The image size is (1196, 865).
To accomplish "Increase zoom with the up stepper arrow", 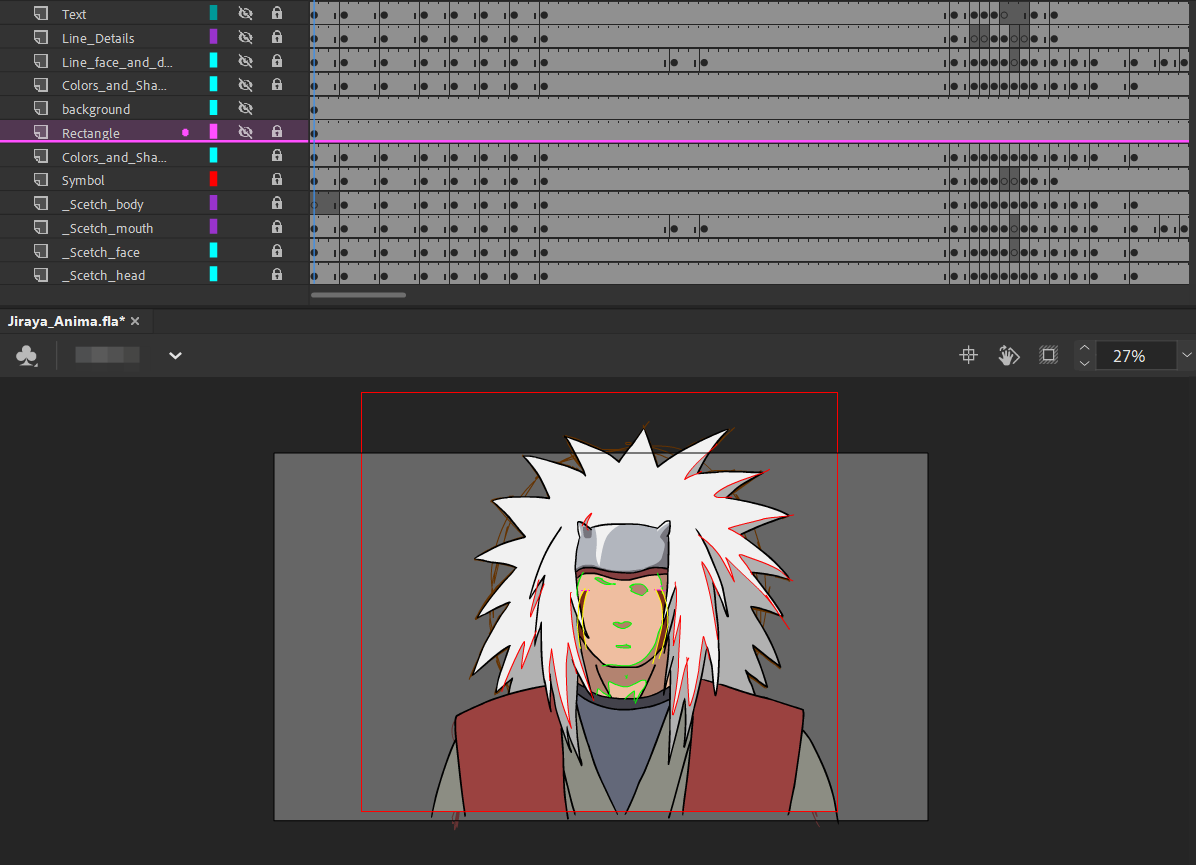I will [1084, 348].
